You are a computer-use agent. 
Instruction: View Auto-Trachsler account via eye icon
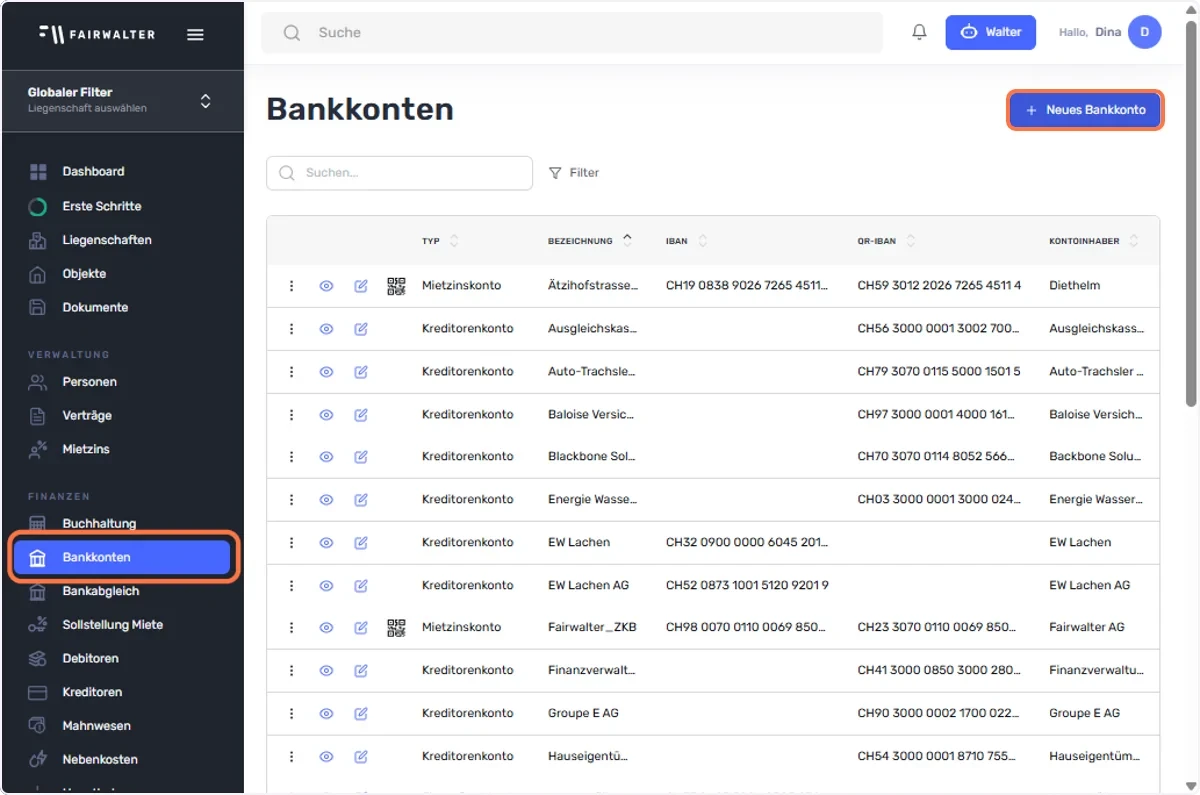(326, 372)
